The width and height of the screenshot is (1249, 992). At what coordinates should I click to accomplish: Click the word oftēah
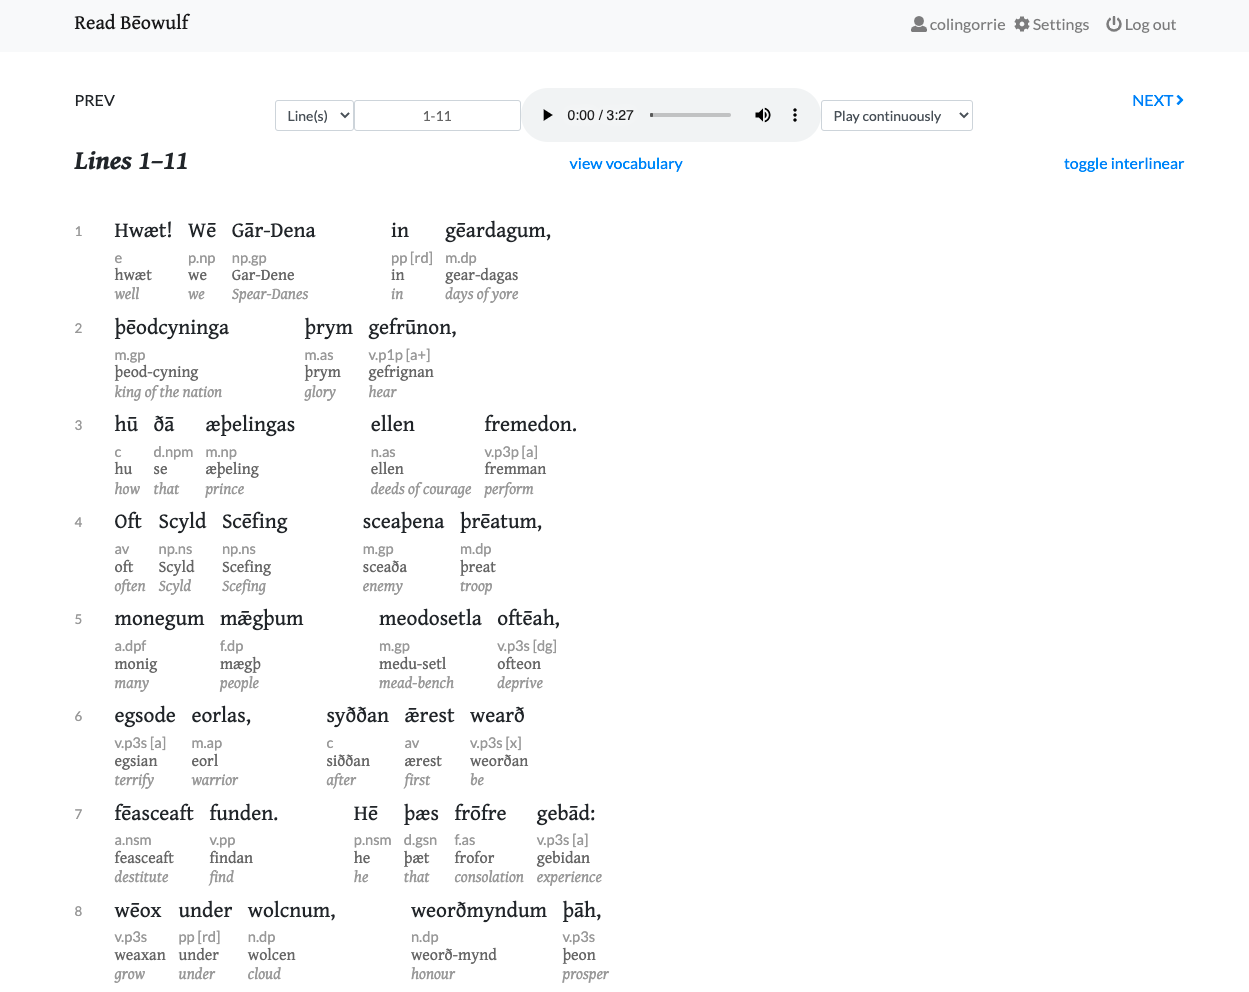point(528,618)
